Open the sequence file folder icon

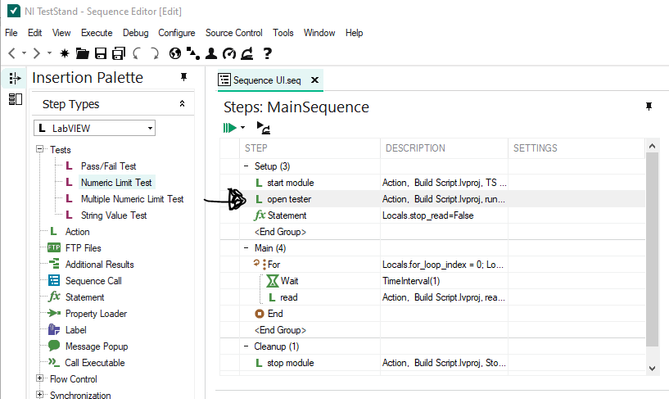[82, 53]
